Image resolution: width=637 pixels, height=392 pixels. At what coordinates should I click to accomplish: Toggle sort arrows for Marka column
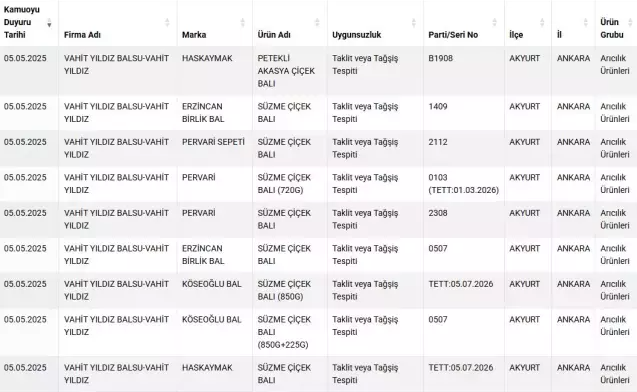click(x=243, y=22)
